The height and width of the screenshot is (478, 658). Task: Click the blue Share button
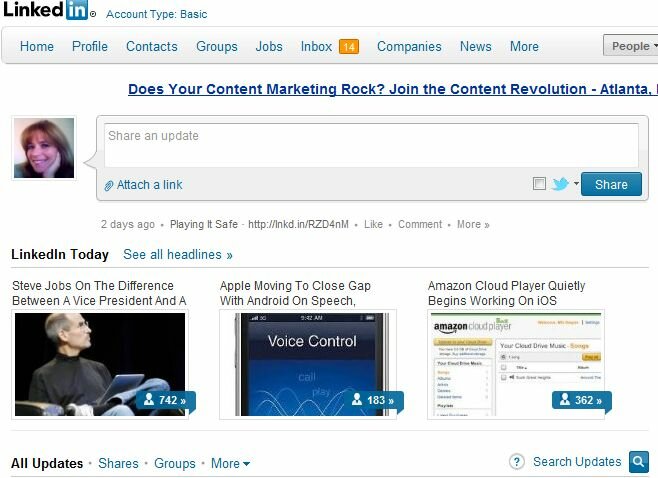(611, 184)
